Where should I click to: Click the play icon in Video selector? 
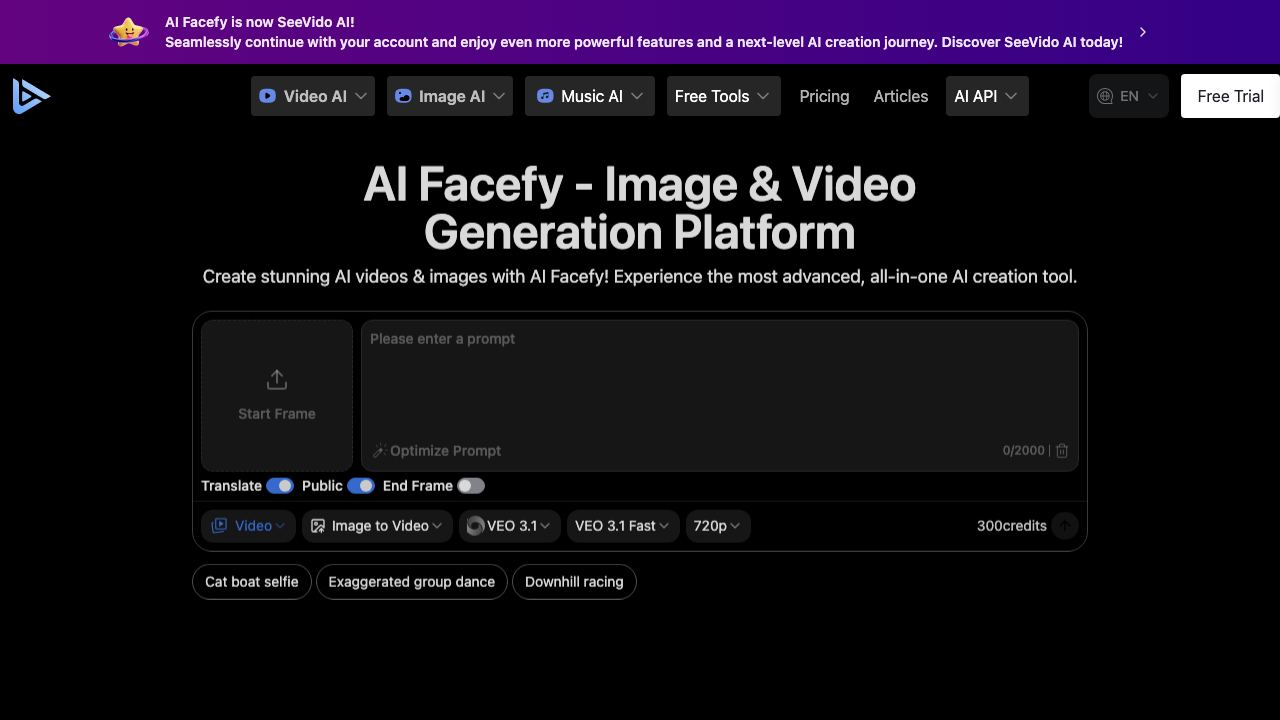tap(219, 526)
